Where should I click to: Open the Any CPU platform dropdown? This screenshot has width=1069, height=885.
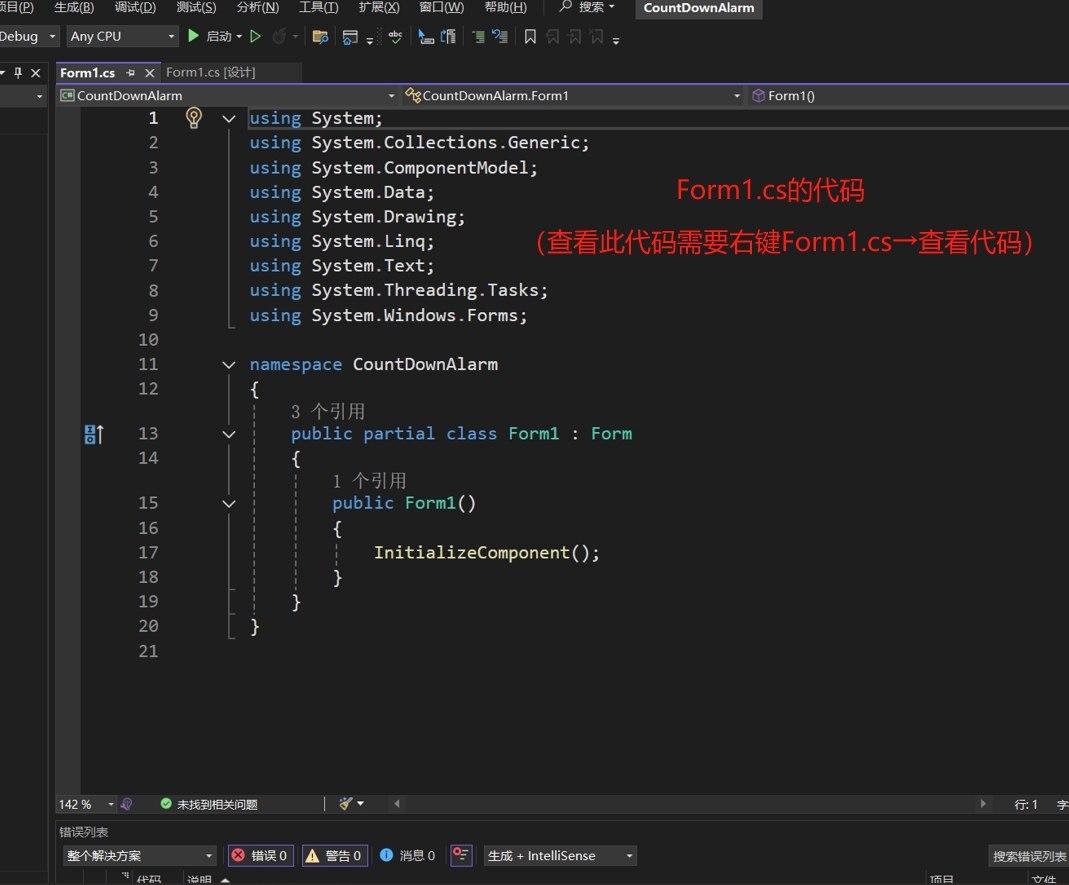(x=123, y=36)
